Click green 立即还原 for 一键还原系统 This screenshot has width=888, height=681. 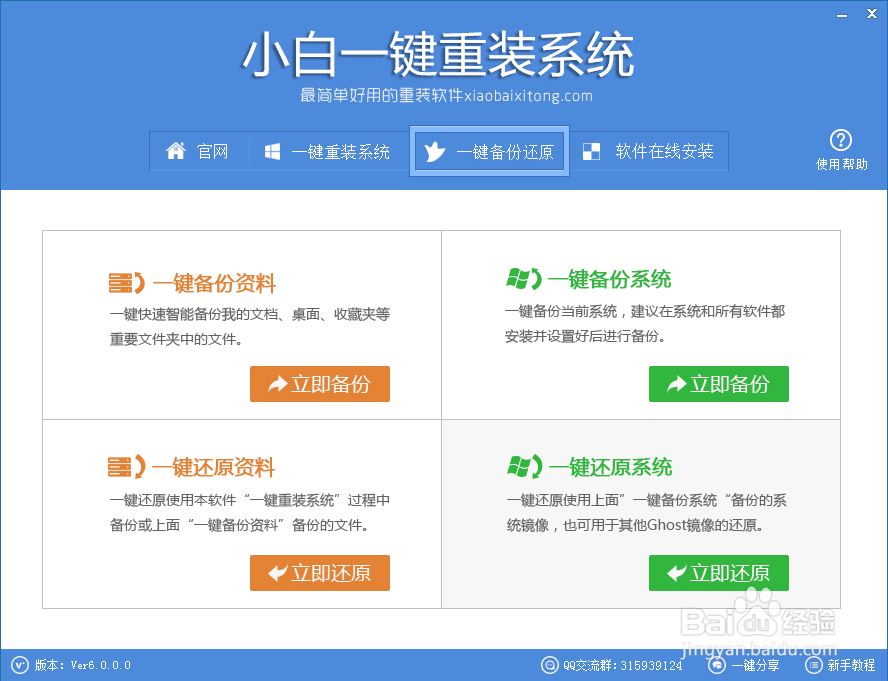click(719, 573)
